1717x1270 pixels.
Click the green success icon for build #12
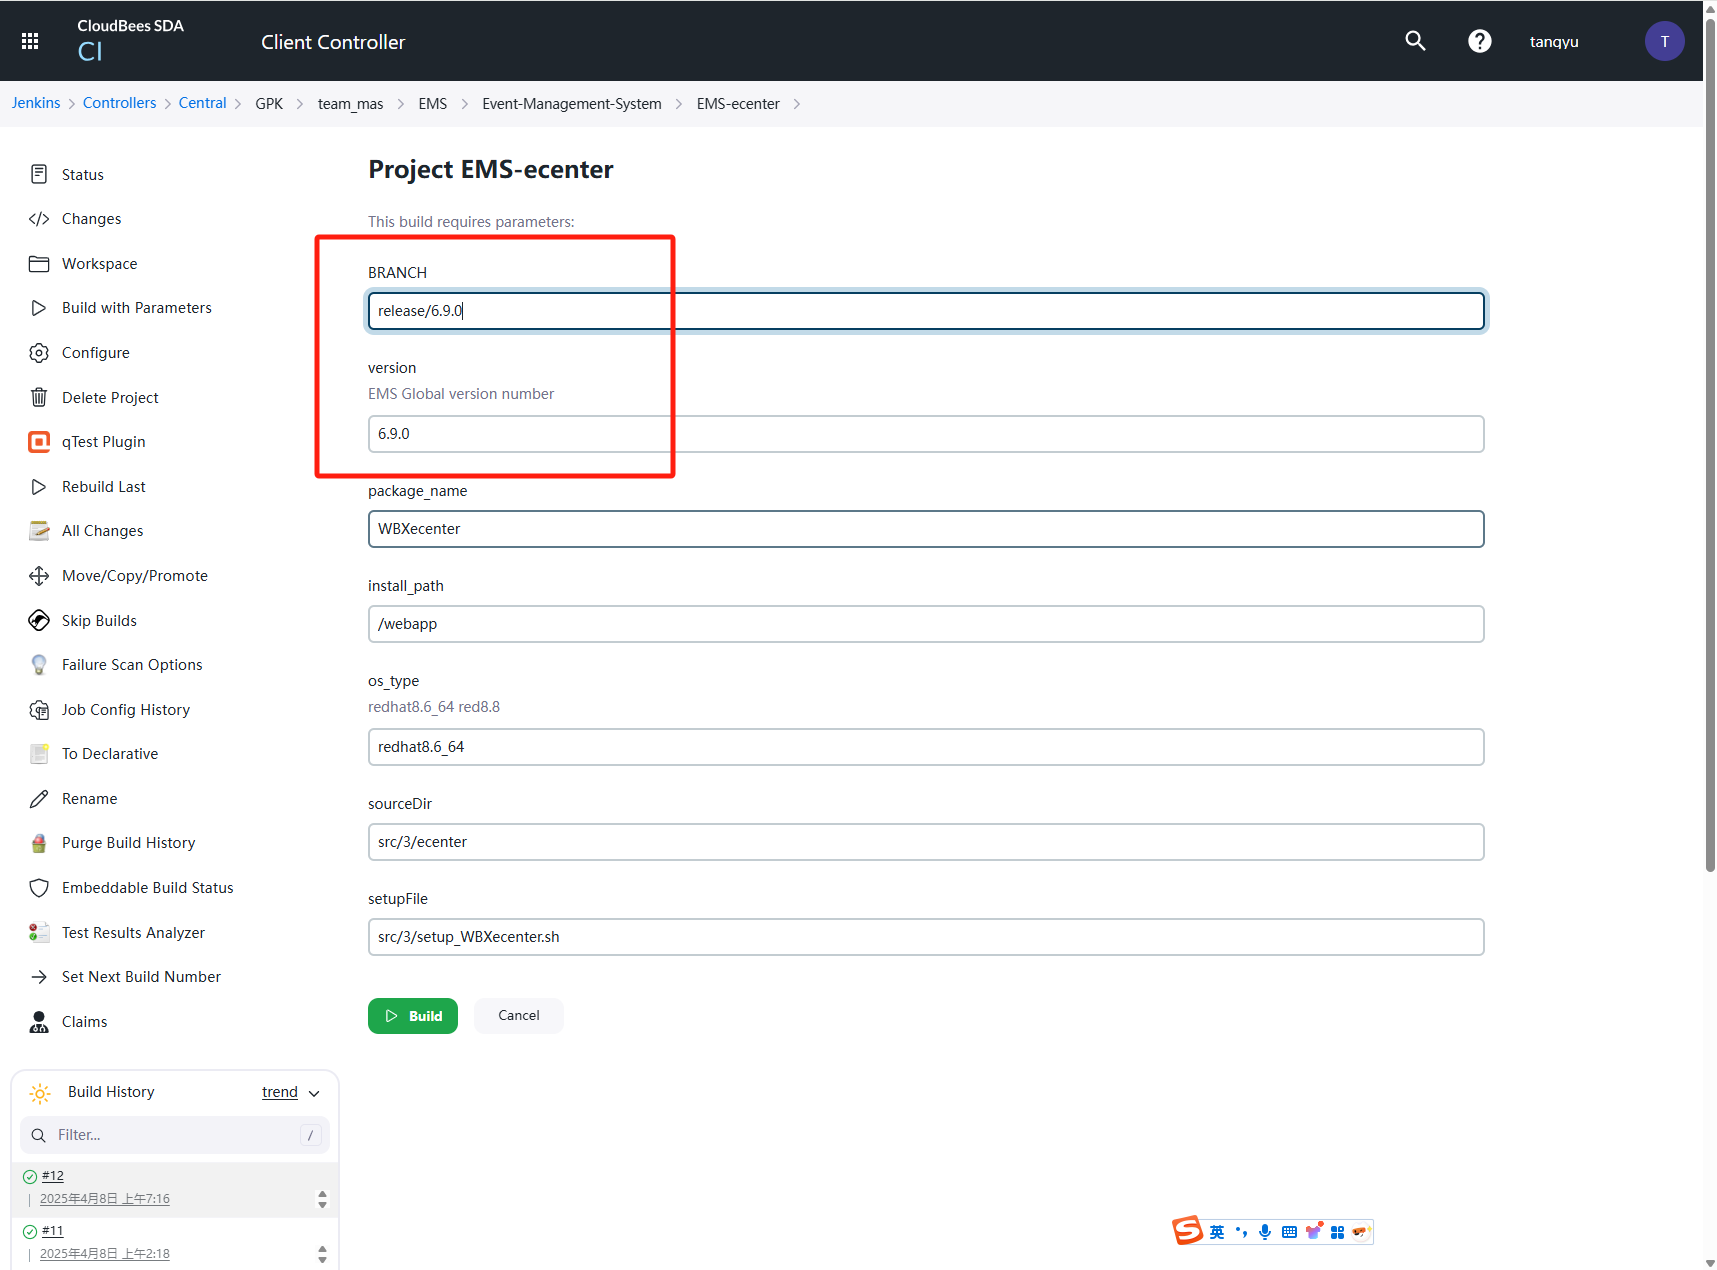(x=30, y=1177)
